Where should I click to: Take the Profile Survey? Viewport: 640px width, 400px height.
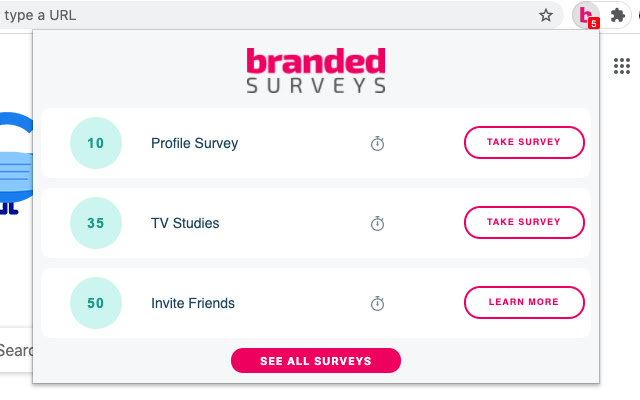click(x=524, y=142)
